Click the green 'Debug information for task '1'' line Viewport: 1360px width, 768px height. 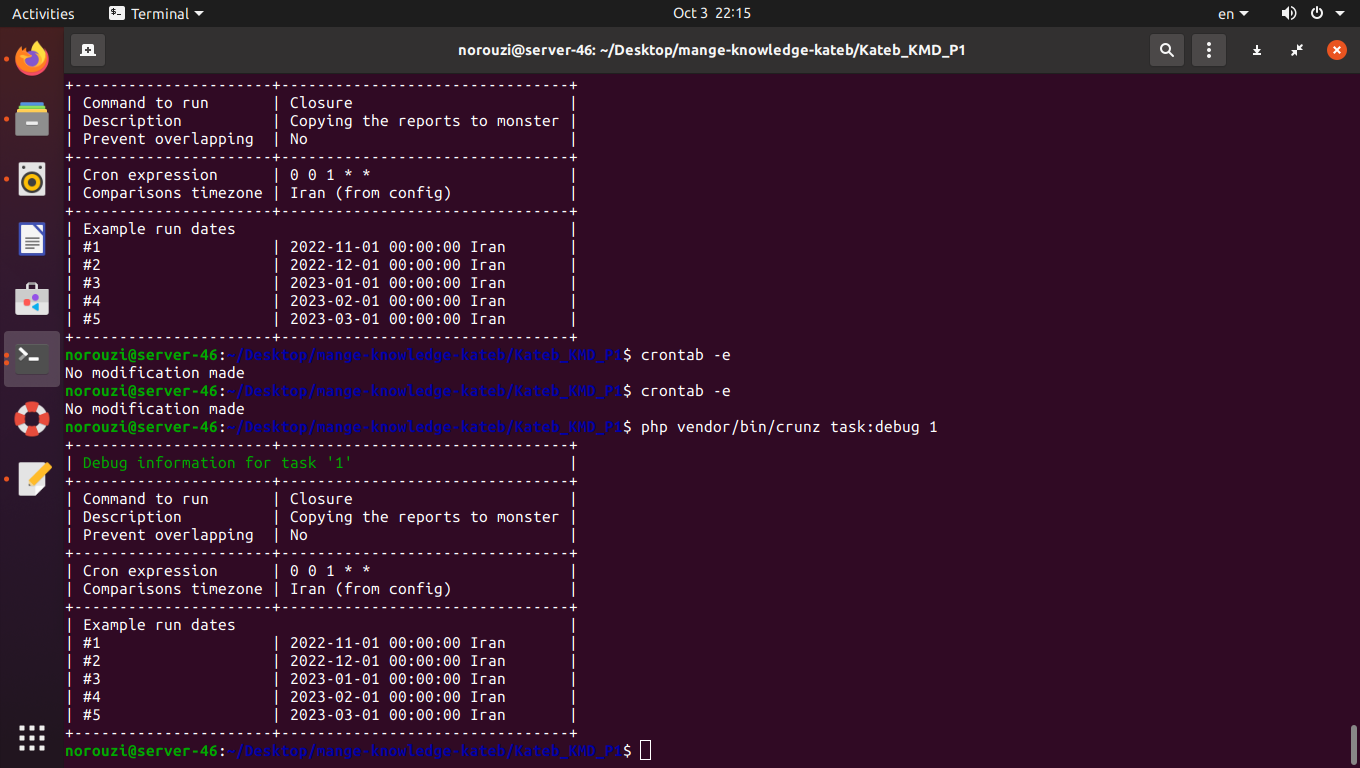218,463
